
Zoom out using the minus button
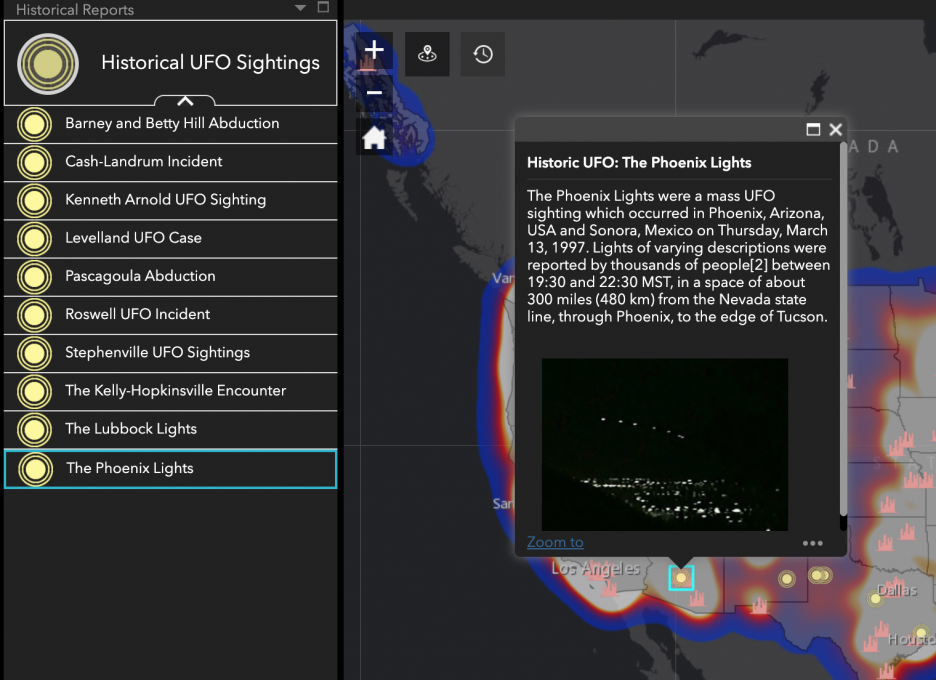tap(374, 93)
